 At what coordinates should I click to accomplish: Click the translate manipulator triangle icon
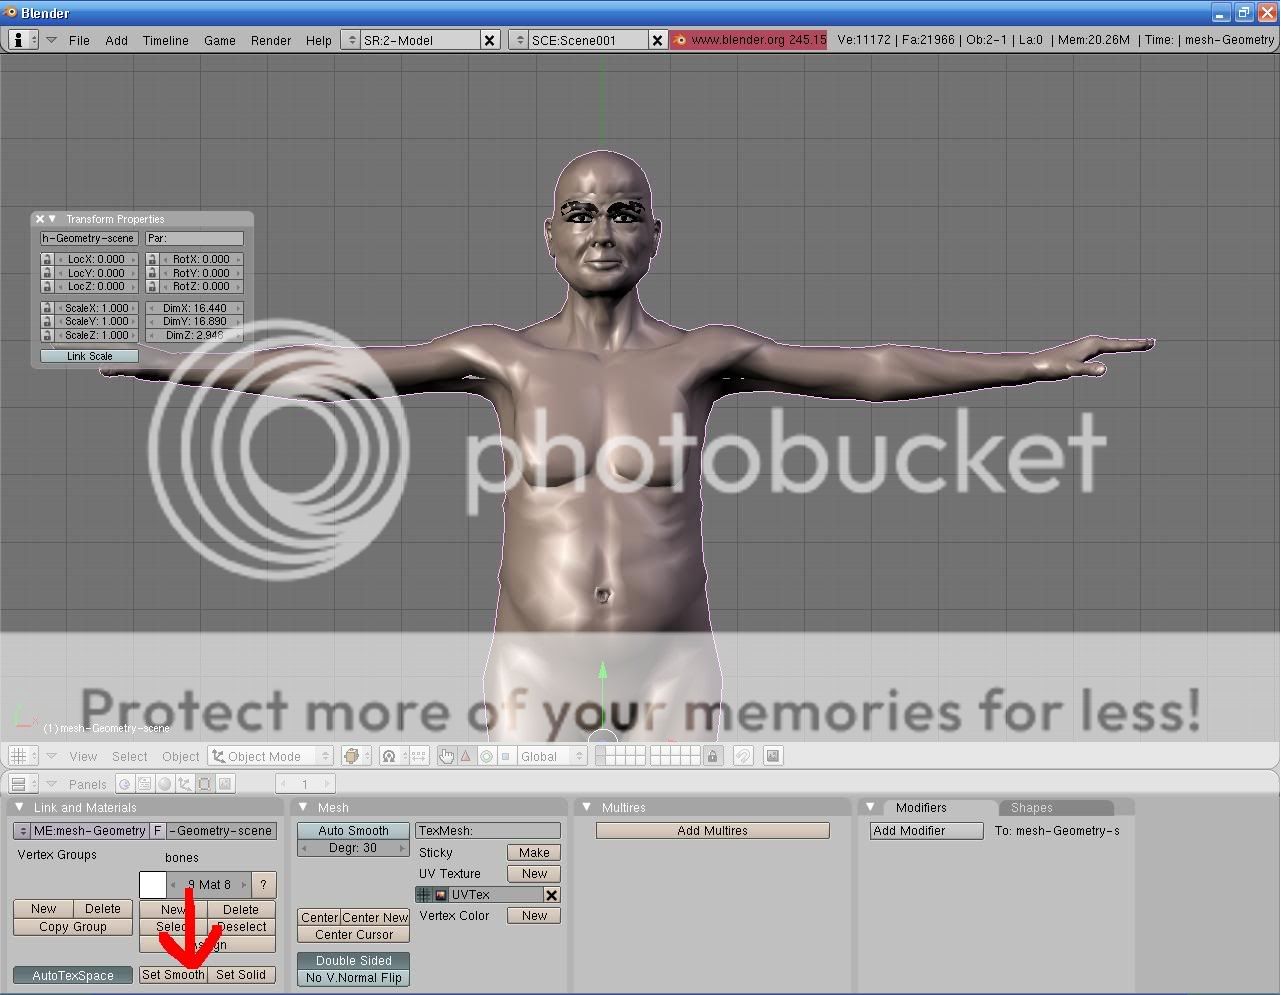[x=466, y=756]
